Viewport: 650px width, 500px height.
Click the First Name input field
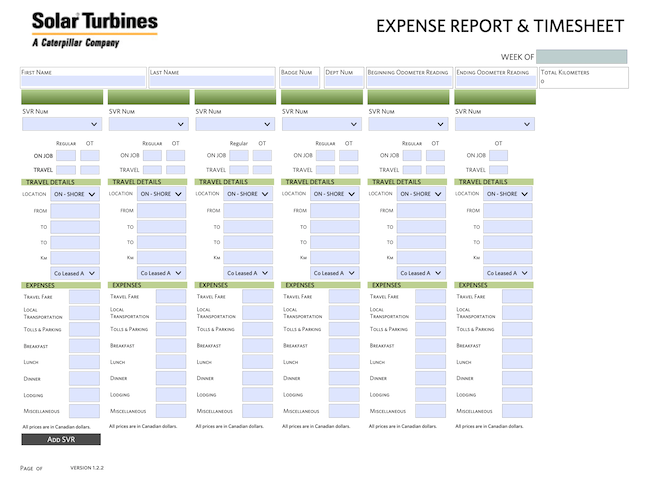click(83, 82)
